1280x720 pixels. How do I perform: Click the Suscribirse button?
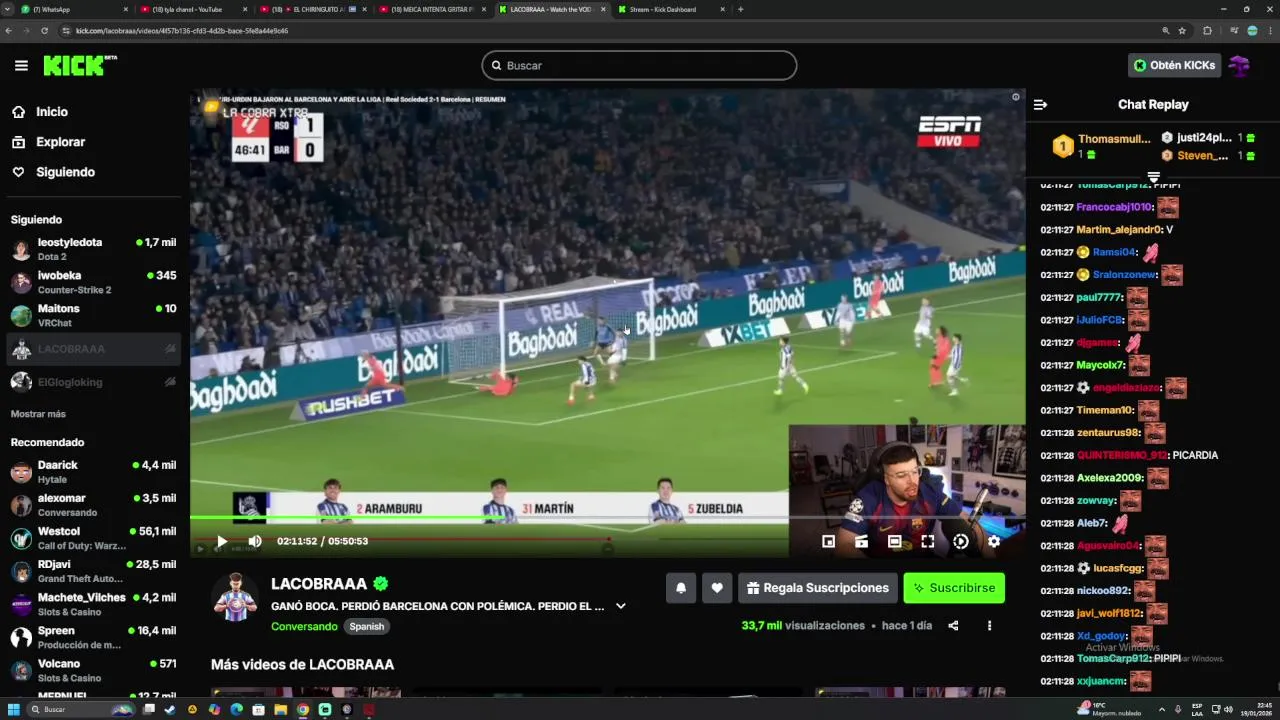954,588
